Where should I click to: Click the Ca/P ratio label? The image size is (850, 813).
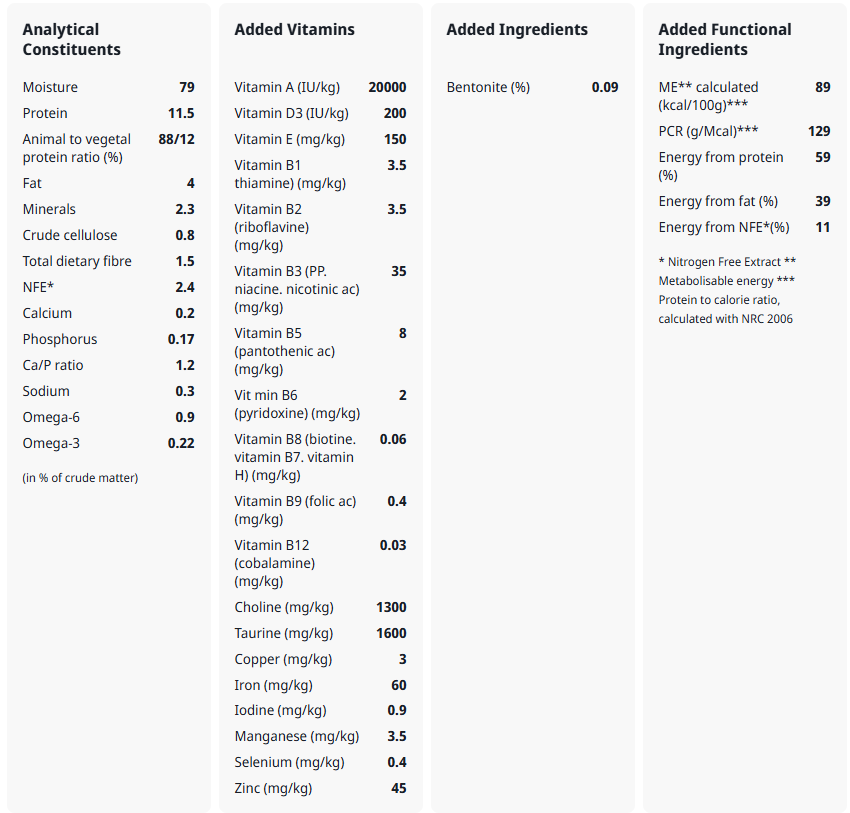tap(53, 366)
